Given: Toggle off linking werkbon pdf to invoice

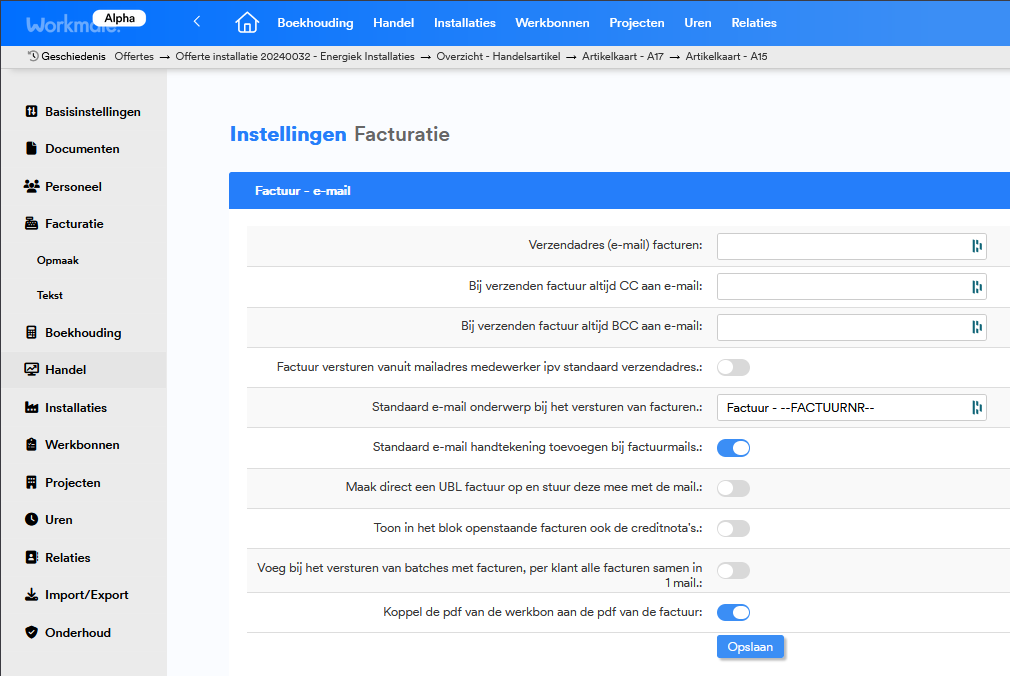Looking at the screenshot, I should click(x=733, y=612).
